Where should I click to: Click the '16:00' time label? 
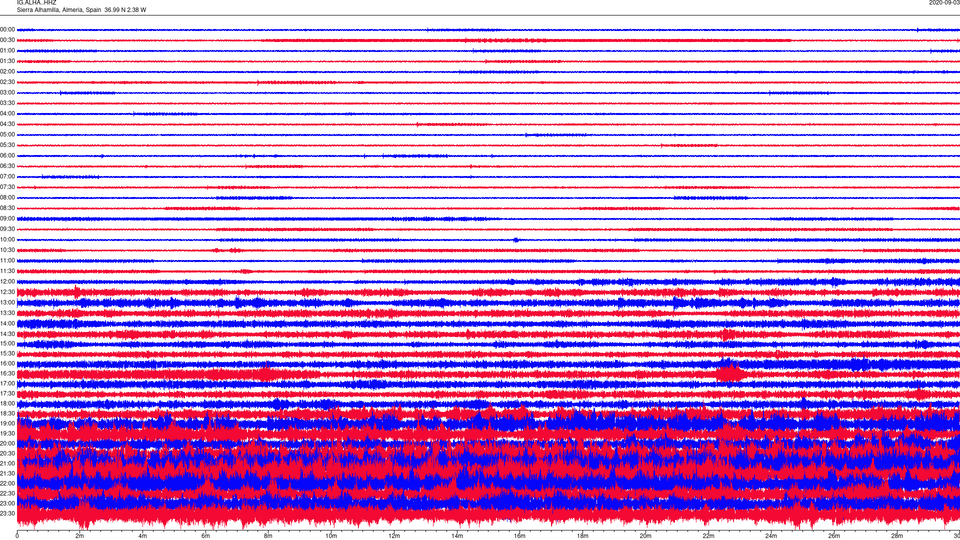coord(7,363)
